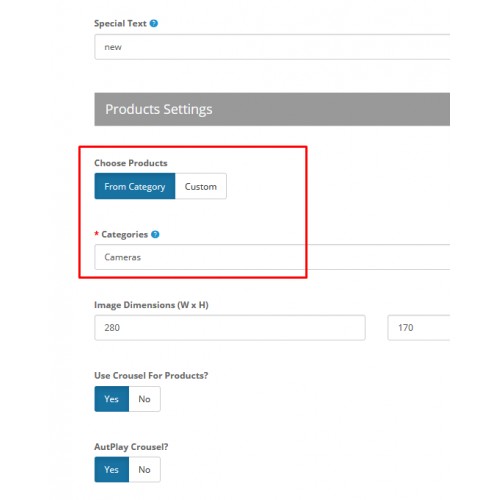Viewport: 500px width, 500px height.
Task: Select the From Category option
Action: click(135, 186)
